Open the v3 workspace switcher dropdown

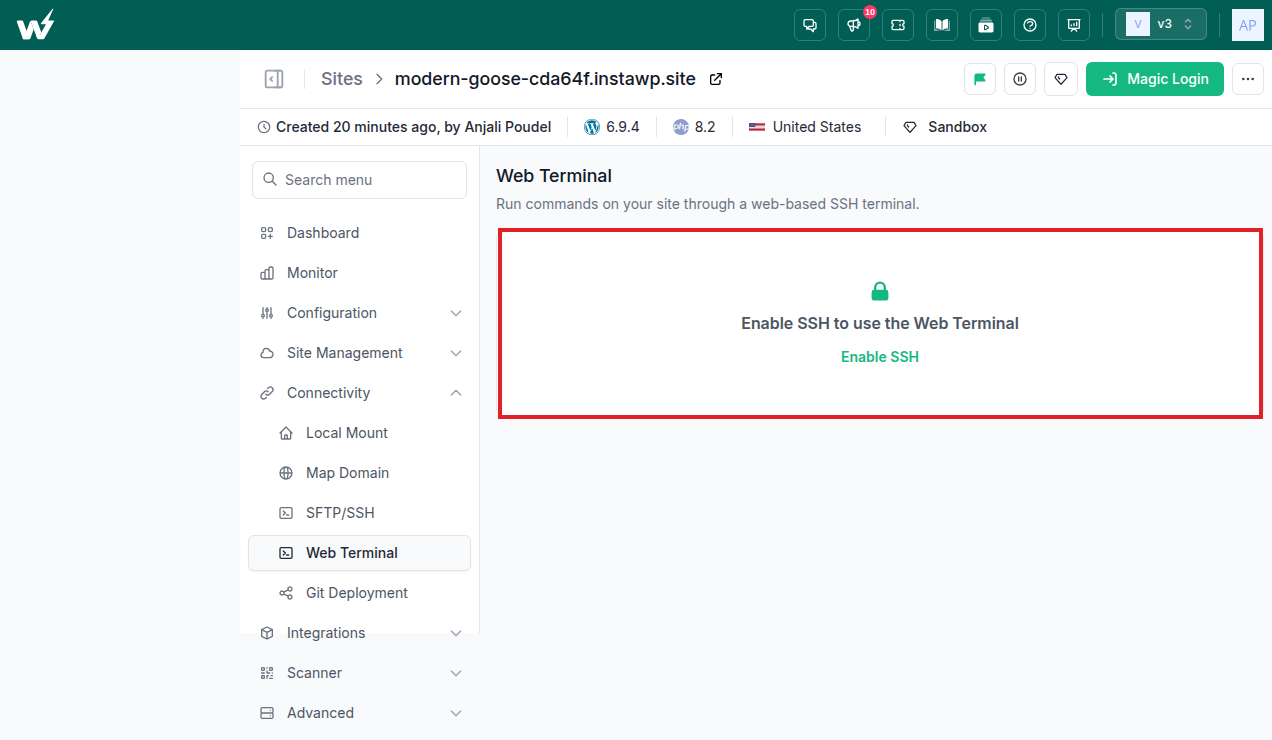point(1161,25)
